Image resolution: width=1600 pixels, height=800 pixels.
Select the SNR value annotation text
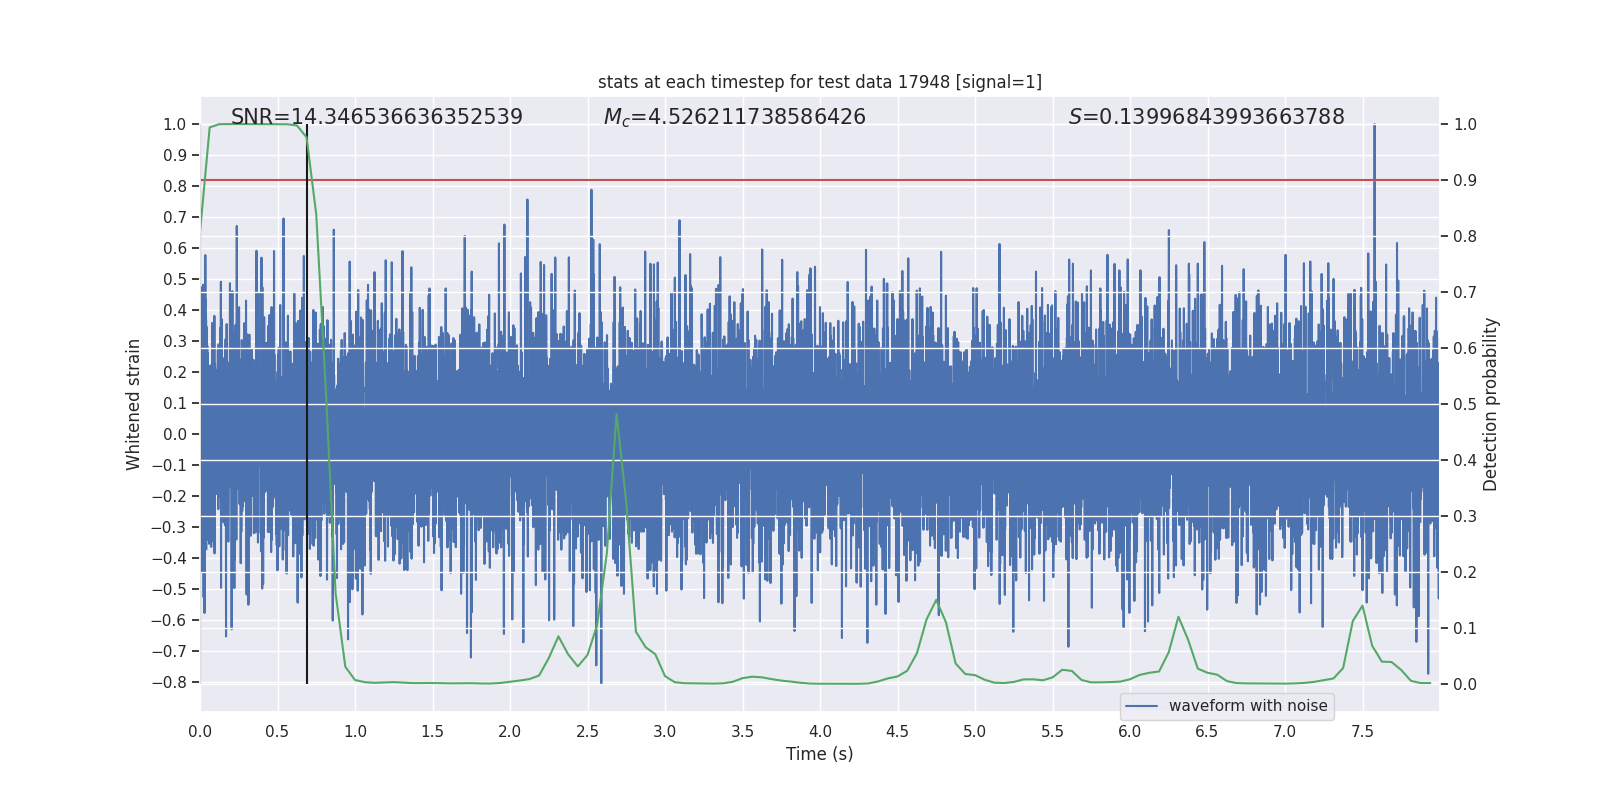[376, 117]
